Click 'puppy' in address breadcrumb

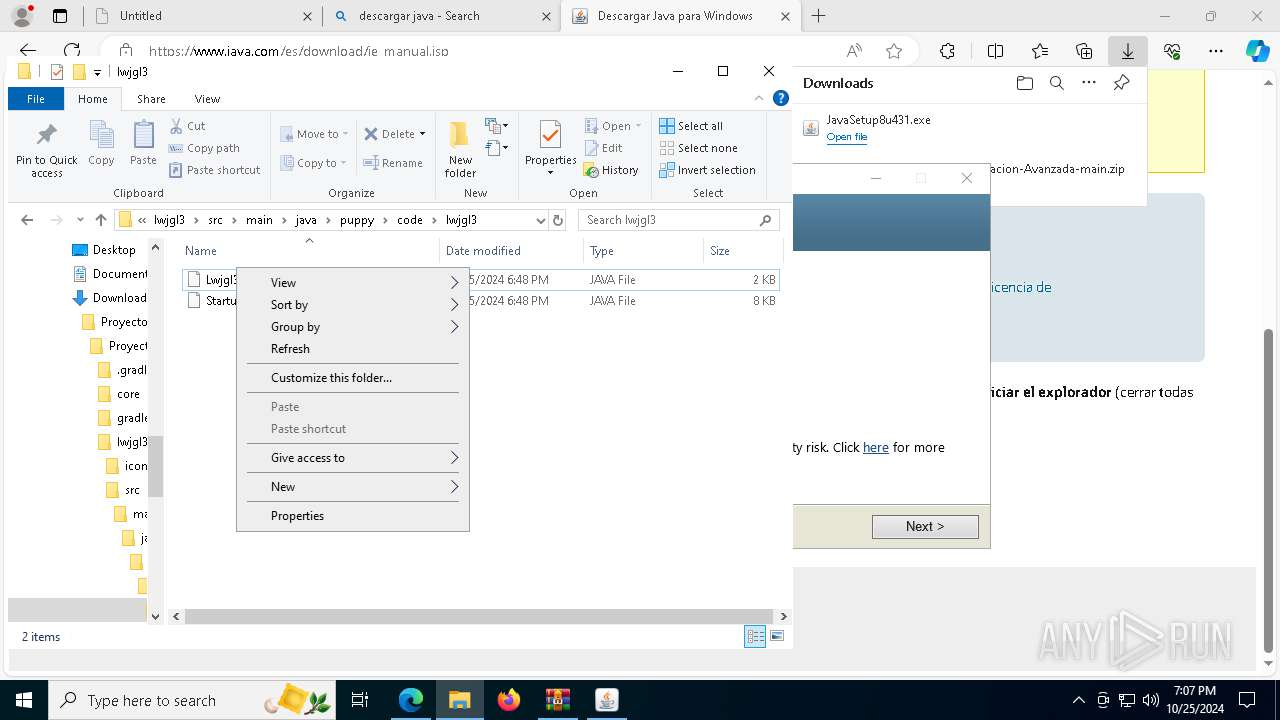[x=357, y=220]
